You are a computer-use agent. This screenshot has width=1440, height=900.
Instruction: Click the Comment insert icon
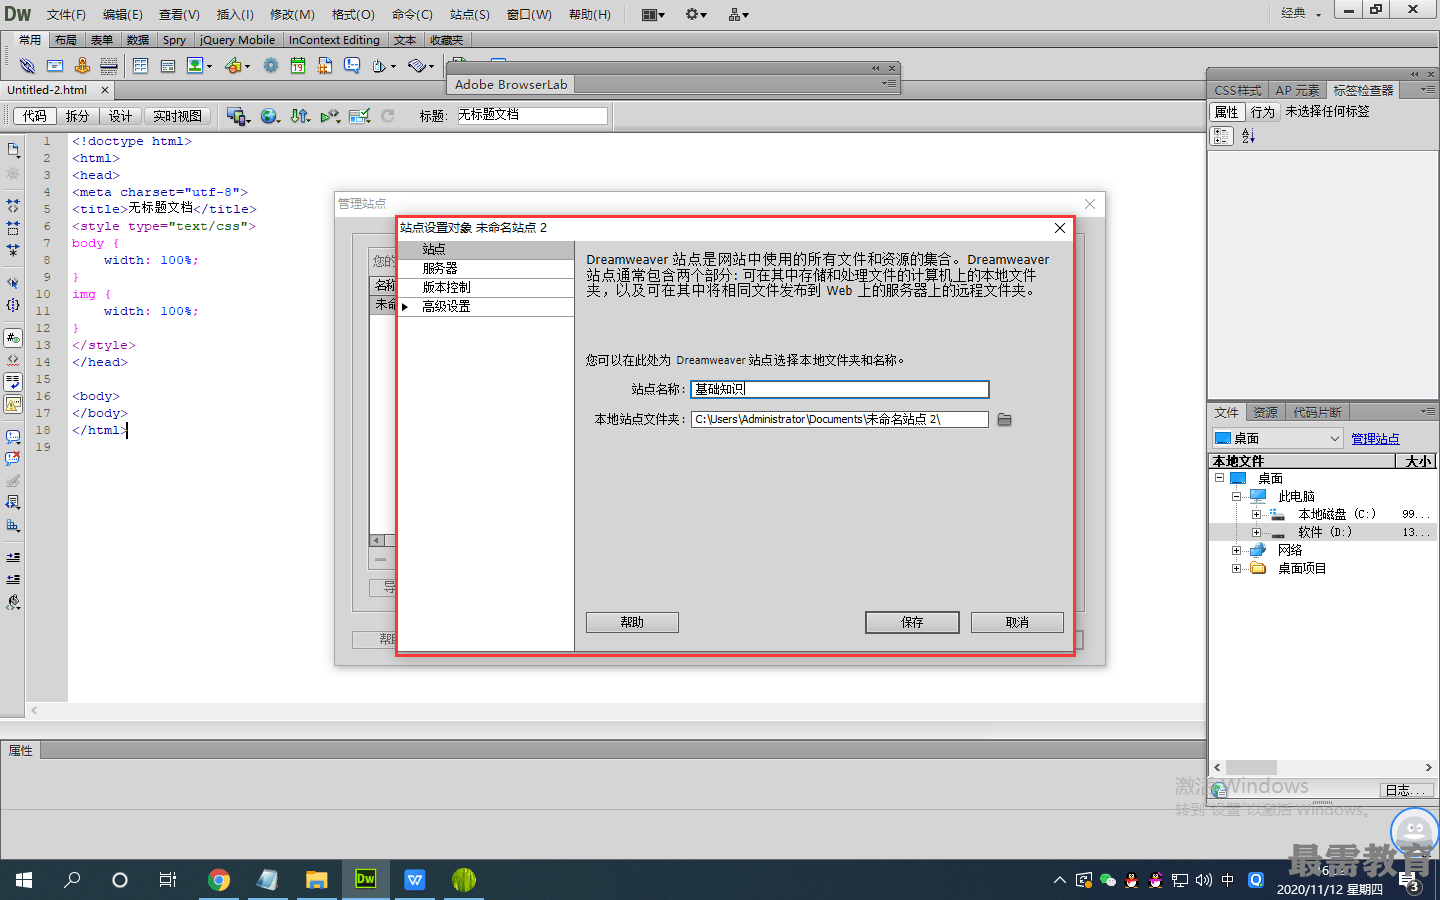tap(352, 66)
